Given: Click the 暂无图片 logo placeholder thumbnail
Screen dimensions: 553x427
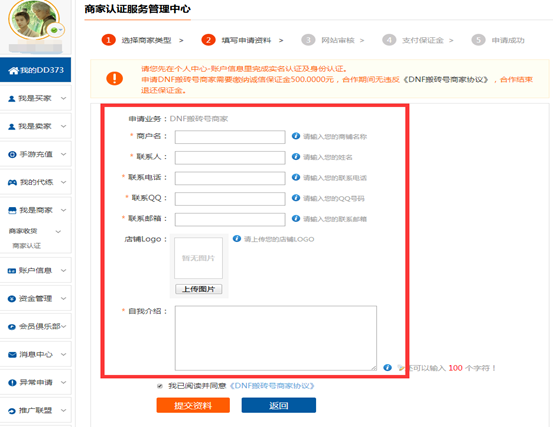Looking at the screenshot, I should tap(199, 258).
